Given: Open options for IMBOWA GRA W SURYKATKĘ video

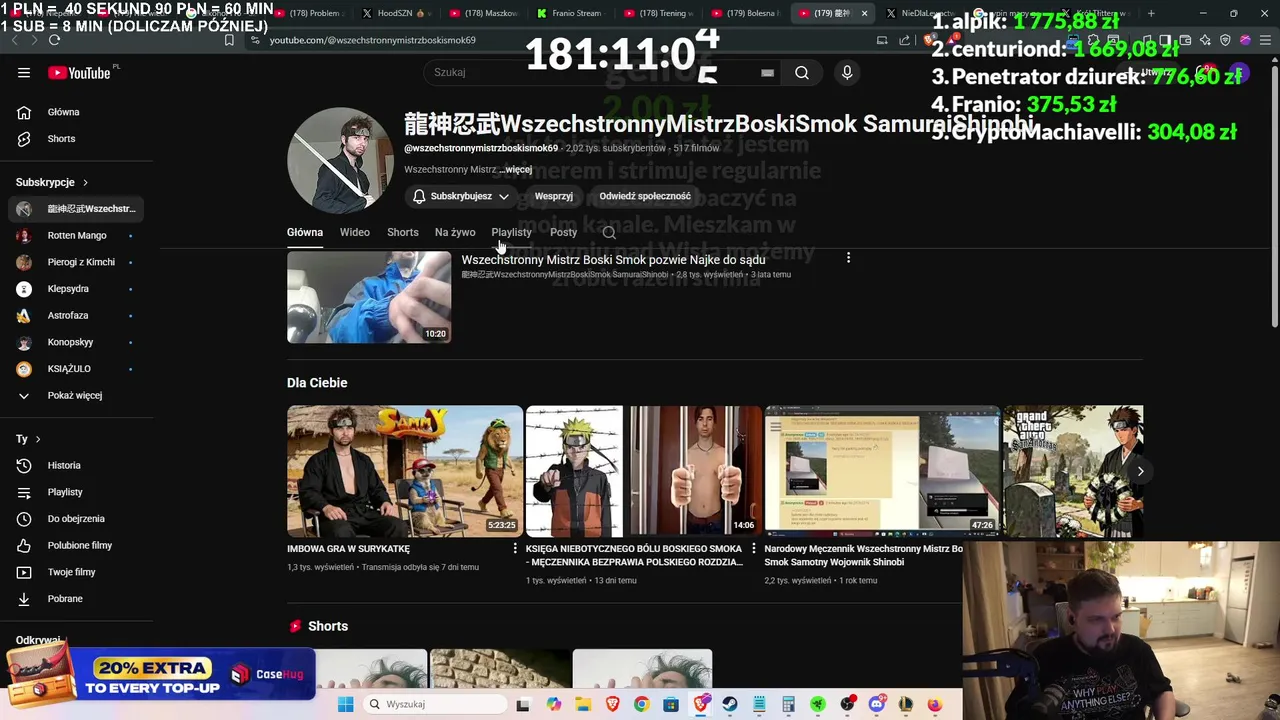Looking at the screenshot, I should coord(515,549).
